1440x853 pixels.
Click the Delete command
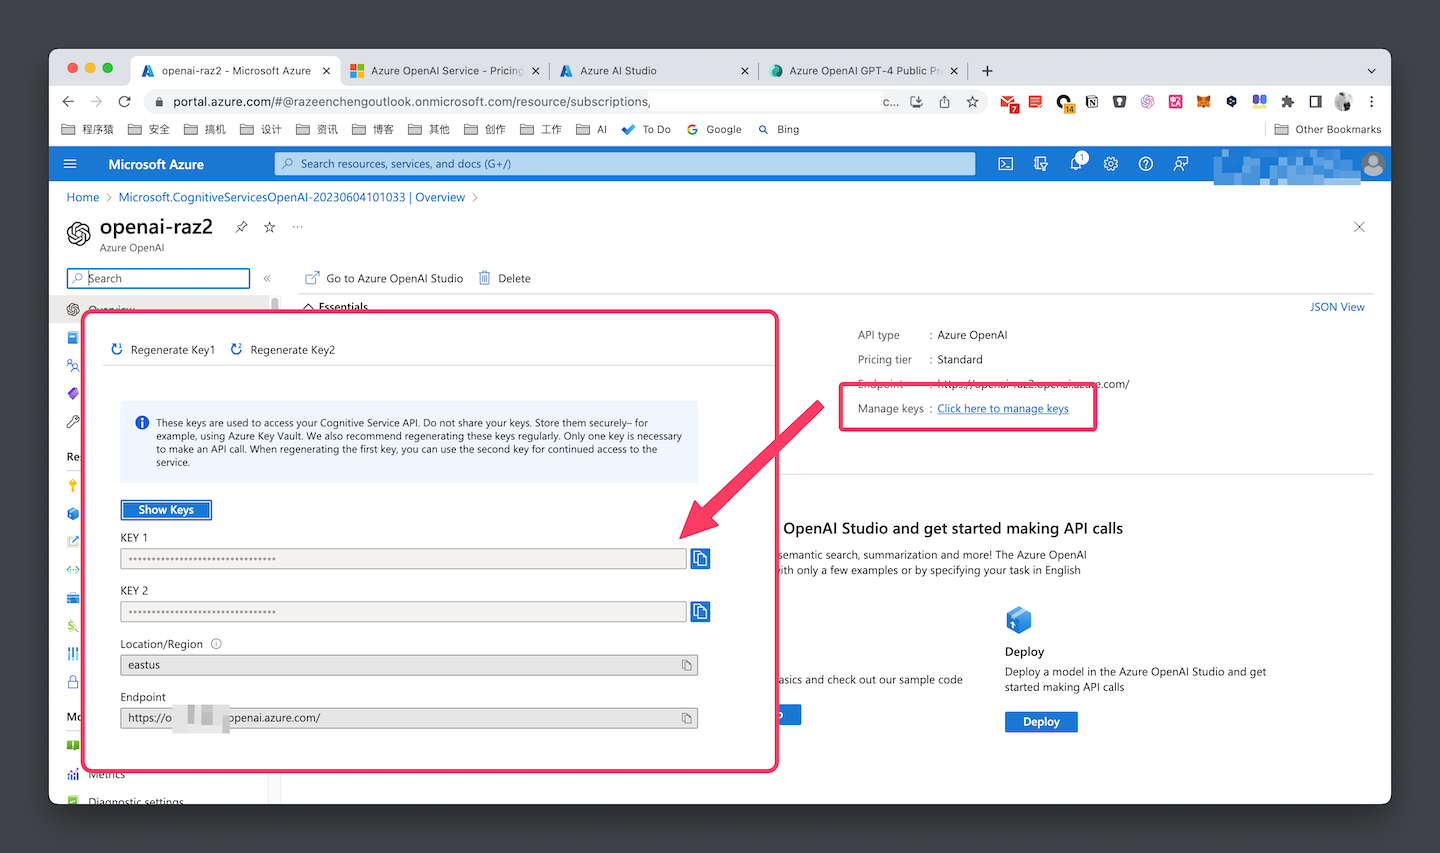click(505, 278)
